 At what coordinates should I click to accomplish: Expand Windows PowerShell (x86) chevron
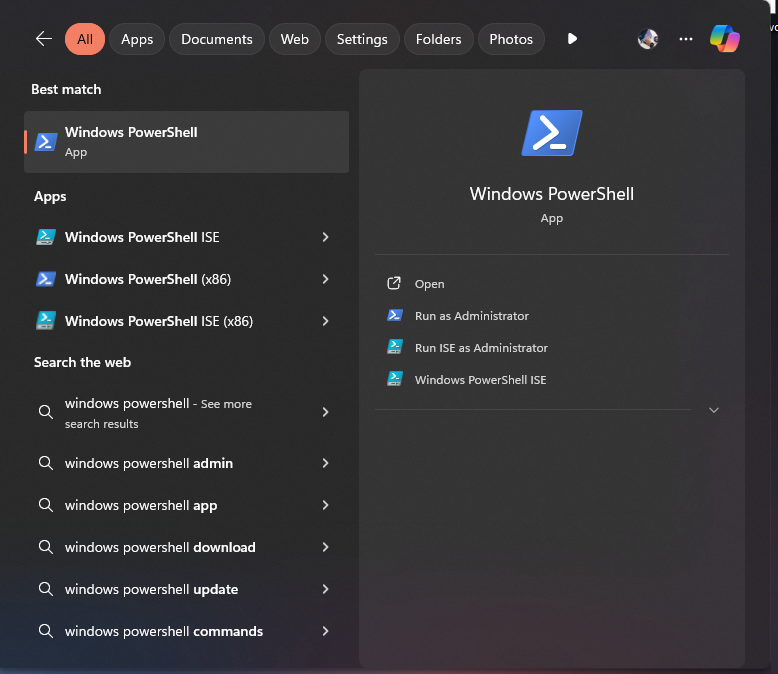(x=325, y=279)
